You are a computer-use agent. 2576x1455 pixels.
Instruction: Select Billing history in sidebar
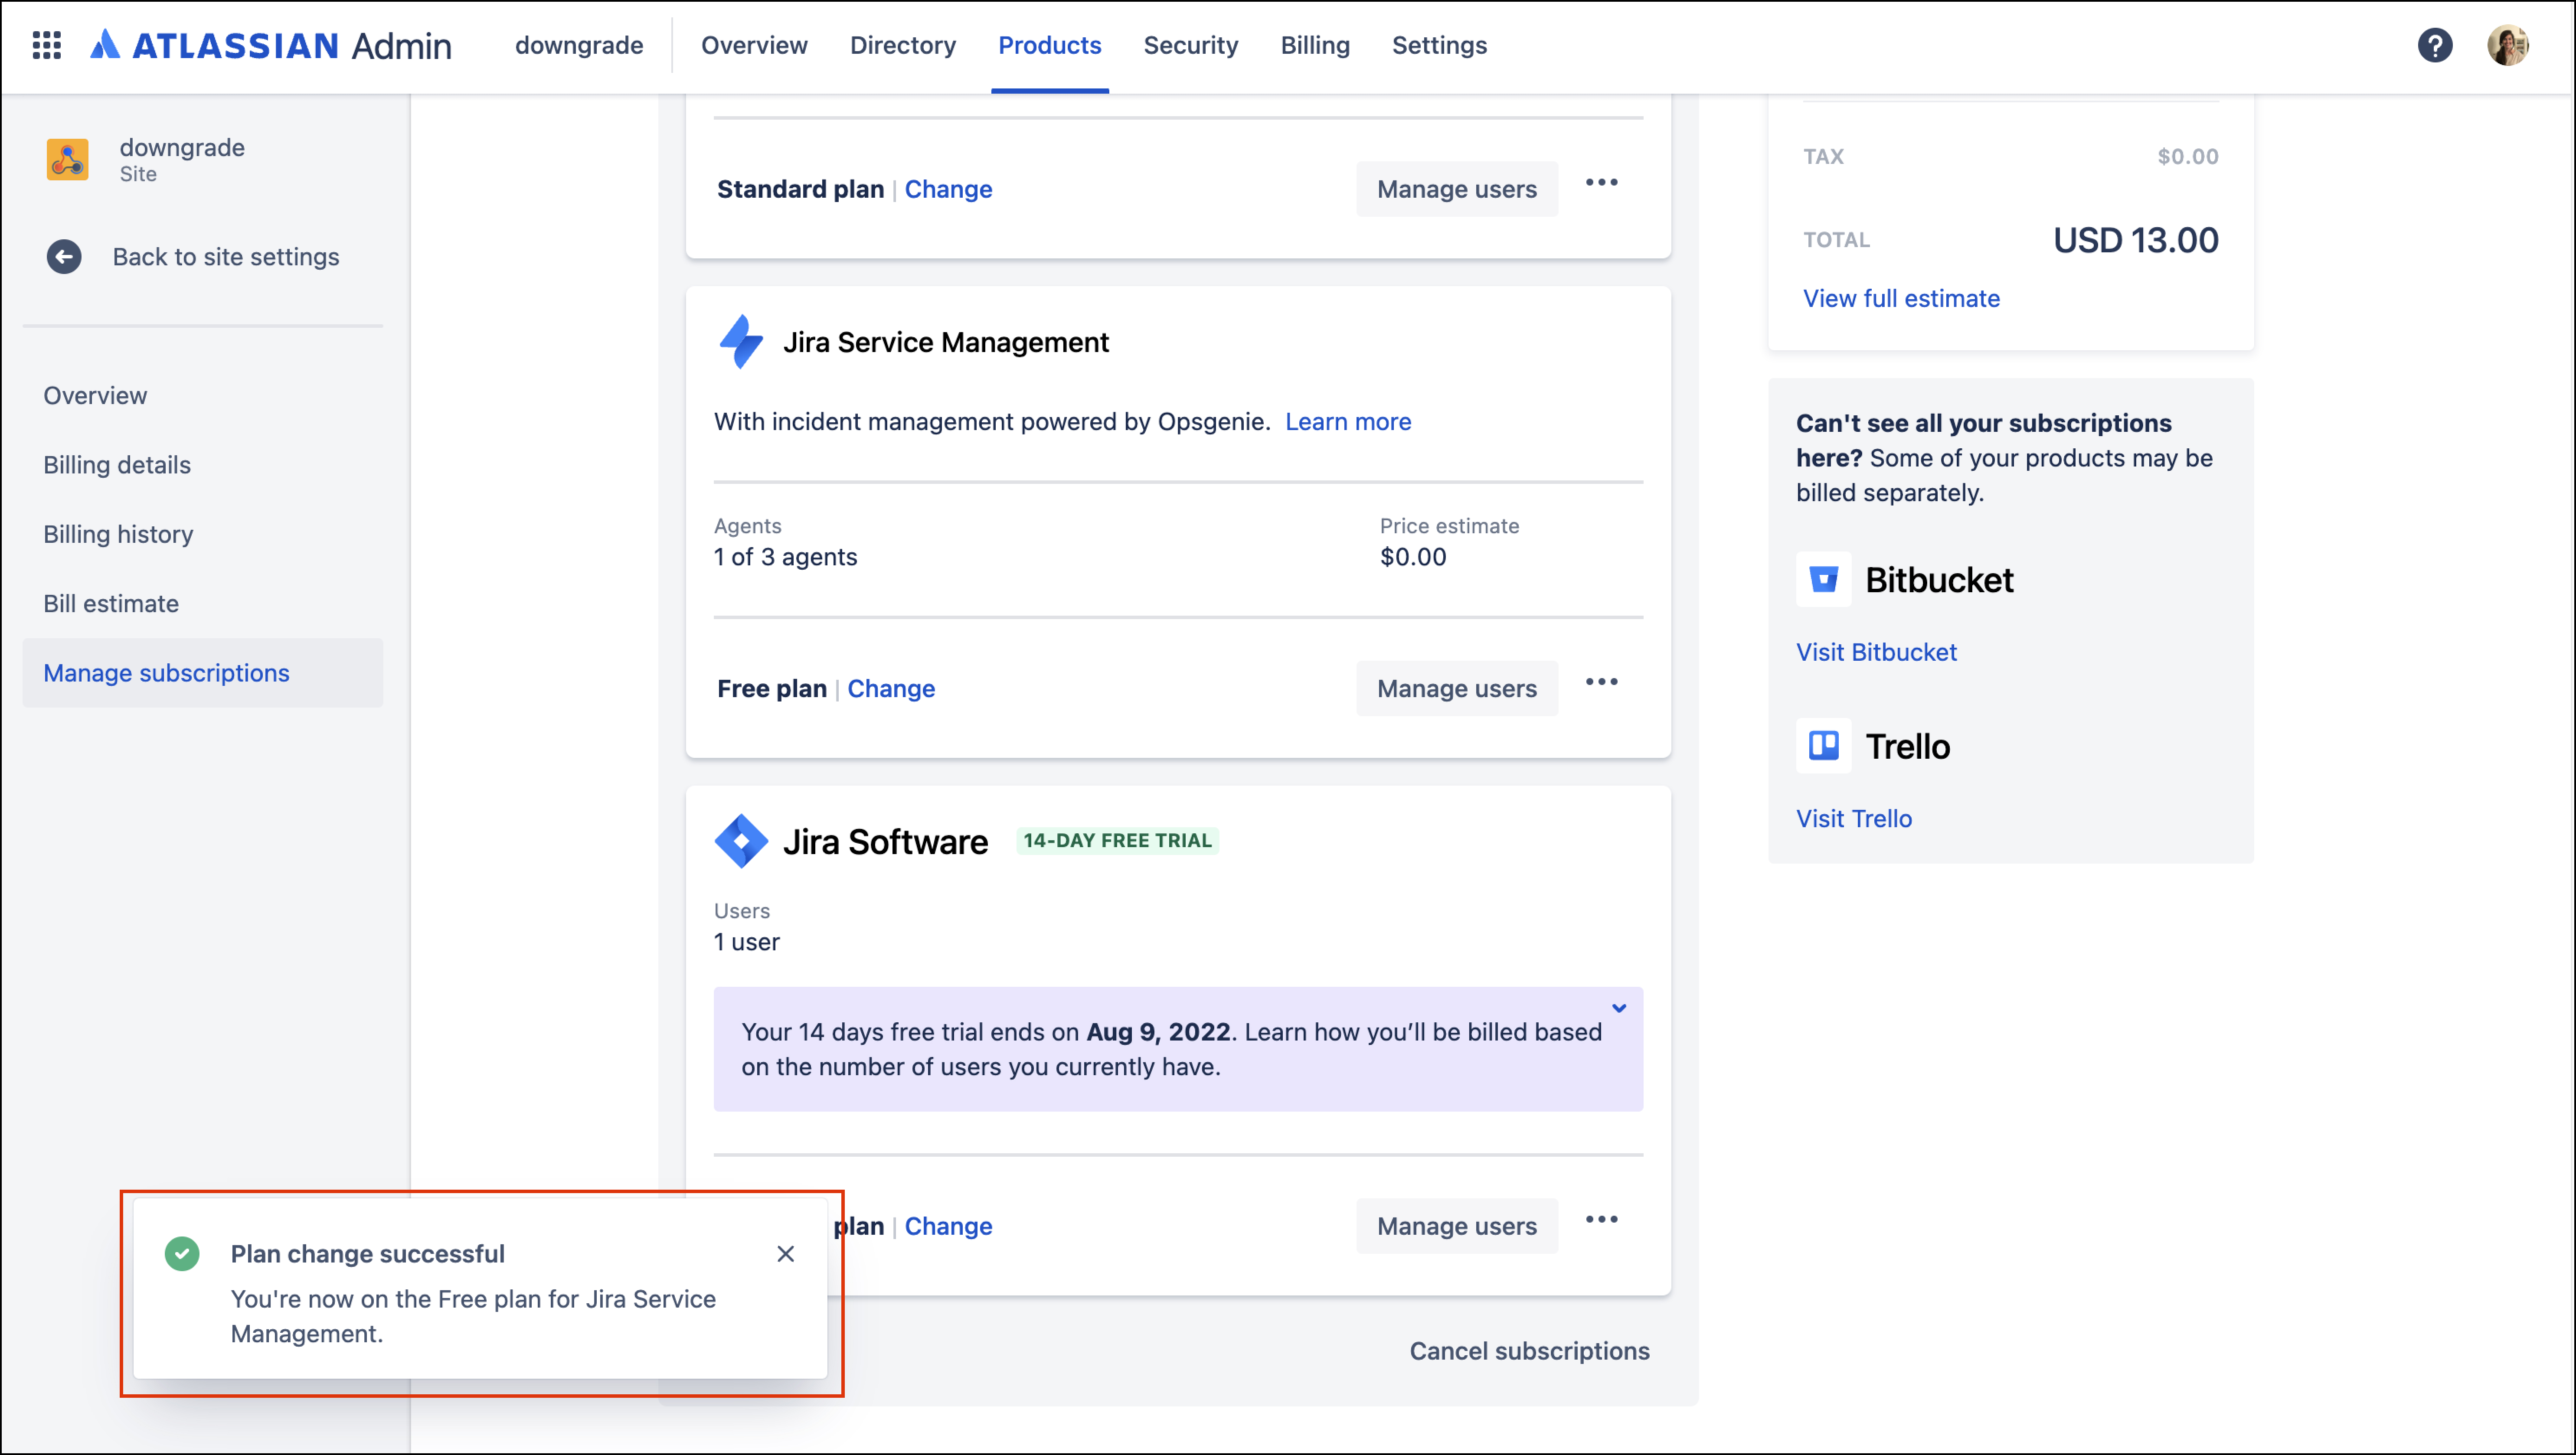click(118, 534)
